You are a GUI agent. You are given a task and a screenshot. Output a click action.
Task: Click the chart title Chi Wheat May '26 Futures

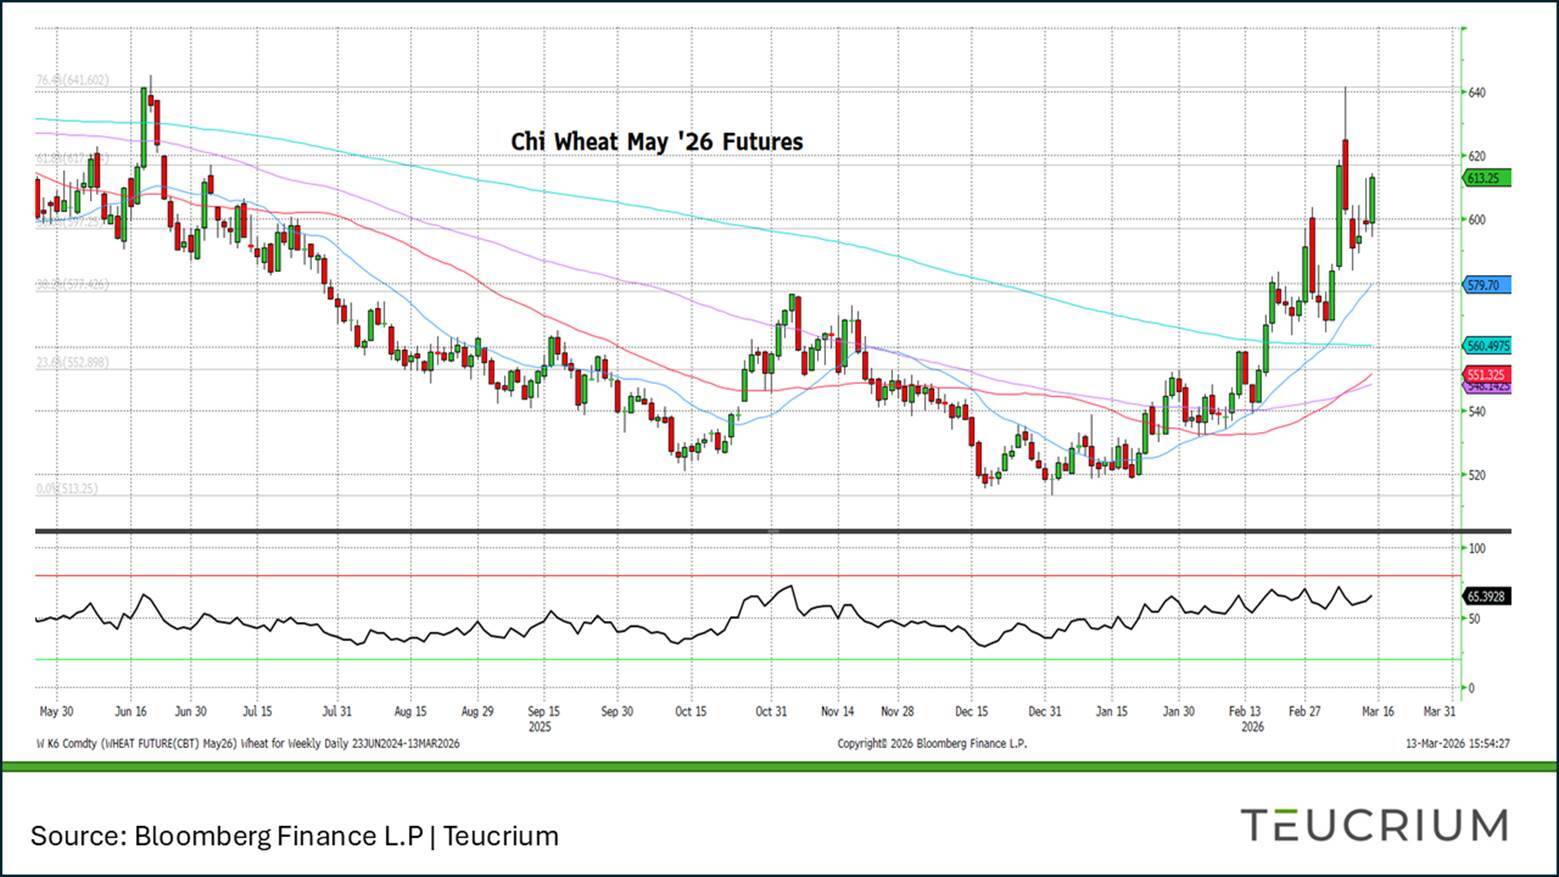pos(657,142)
